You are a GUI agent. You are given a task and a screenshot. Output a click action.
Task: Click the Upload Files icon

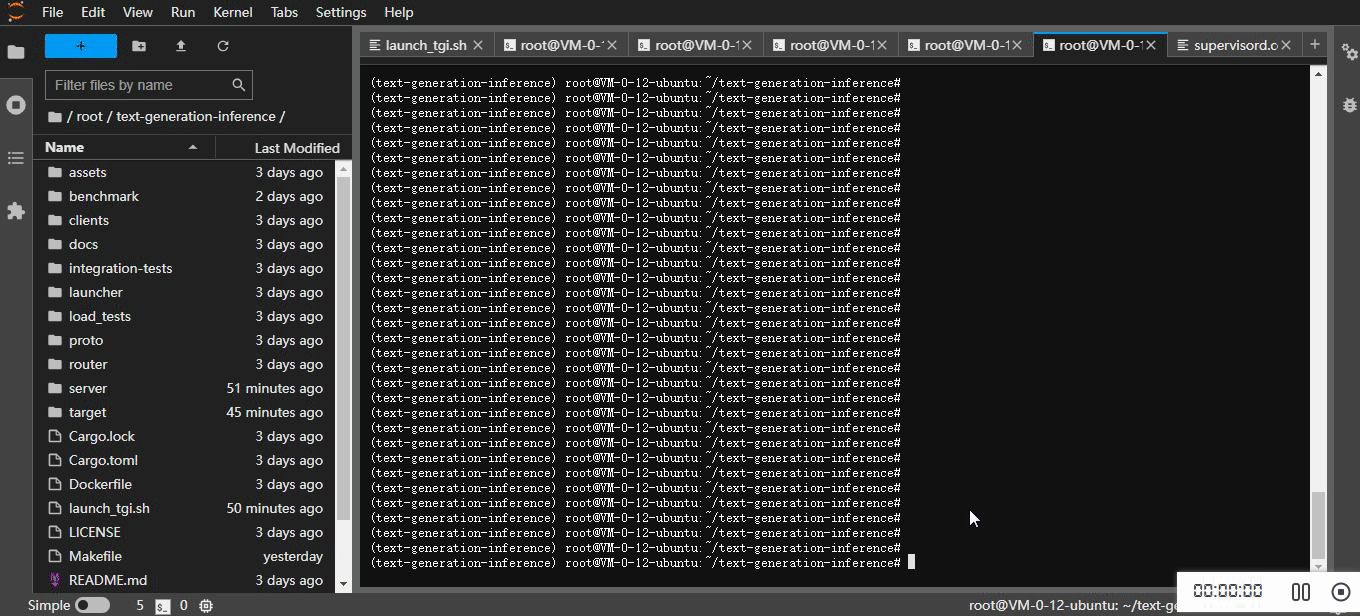tap(181, 46)
